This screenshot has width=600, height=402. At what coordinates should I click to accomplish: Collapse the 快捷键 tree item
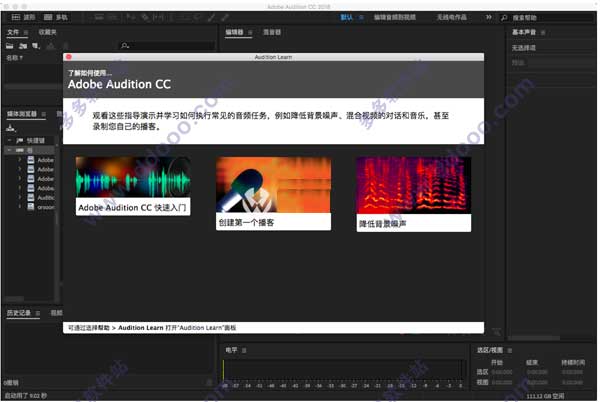tap(10, 140)
